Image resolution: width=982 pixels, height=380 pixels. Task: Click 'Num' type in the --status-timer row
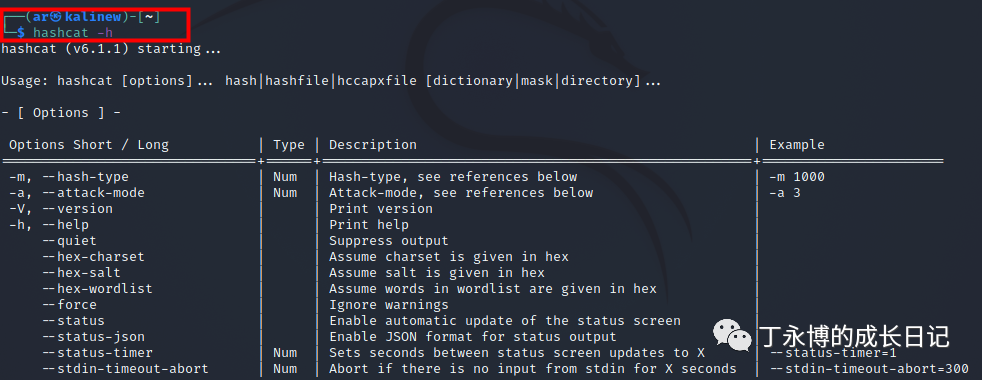point(285,352)
